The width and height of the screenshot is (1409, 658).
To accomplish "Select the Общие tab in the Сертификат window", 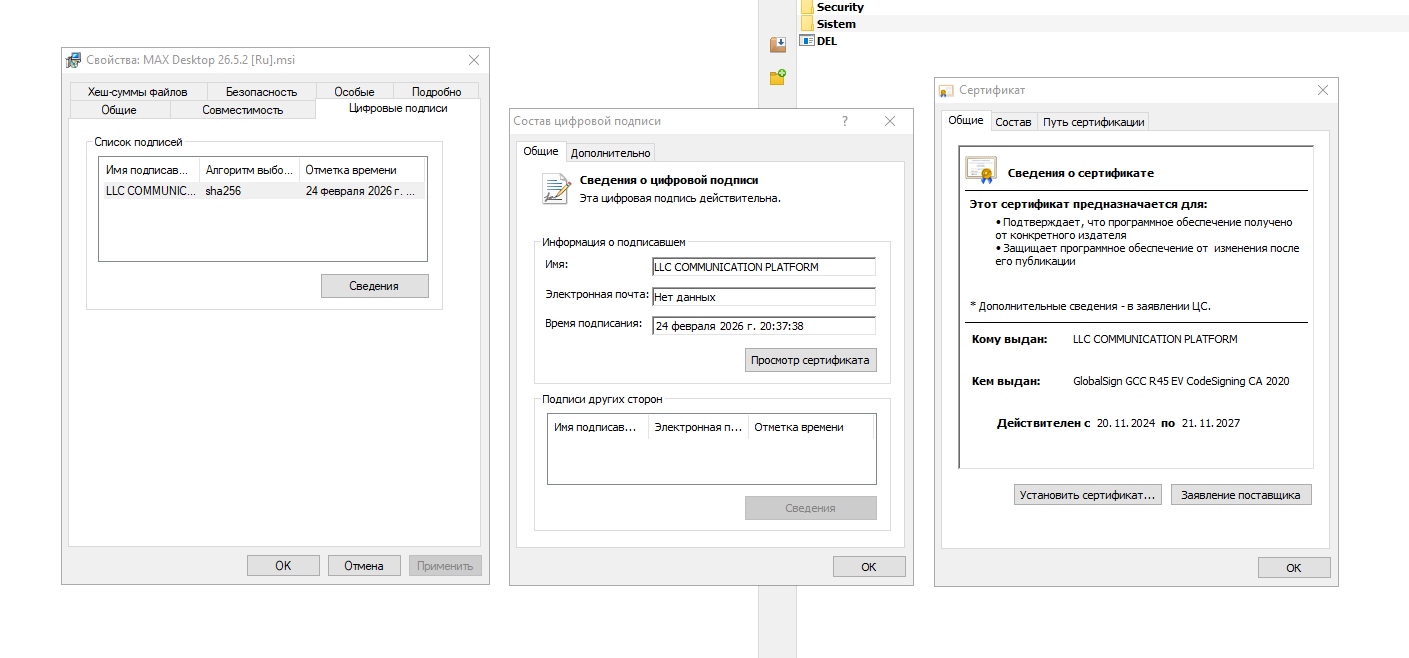I will (x=965, y=120).
